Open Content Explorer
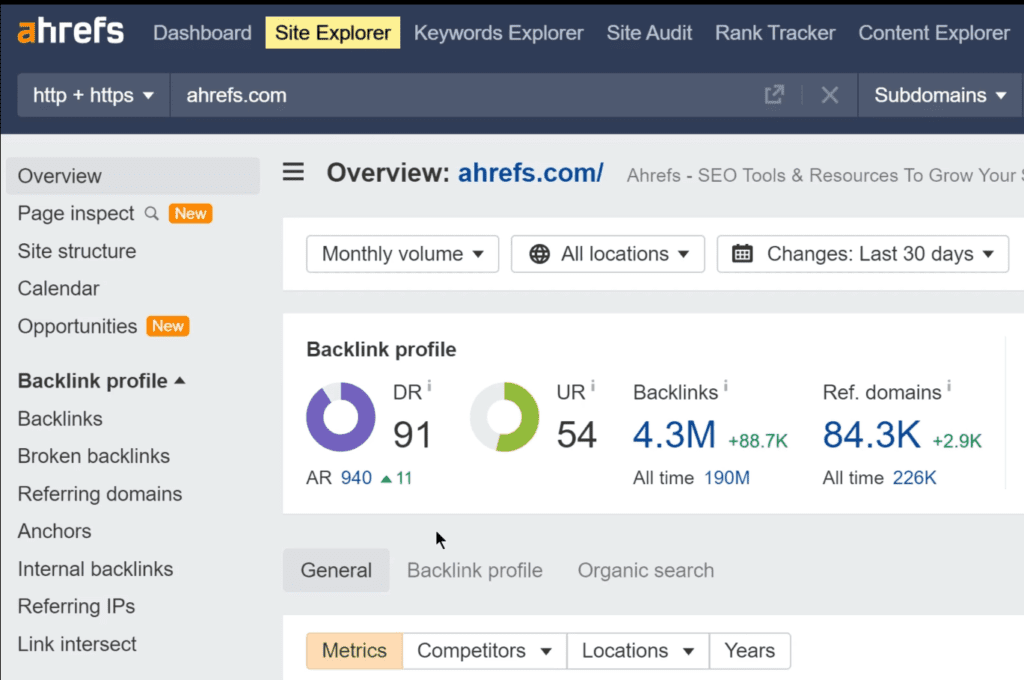Screen dimensions: 1024x680 [x=934, y=33]
